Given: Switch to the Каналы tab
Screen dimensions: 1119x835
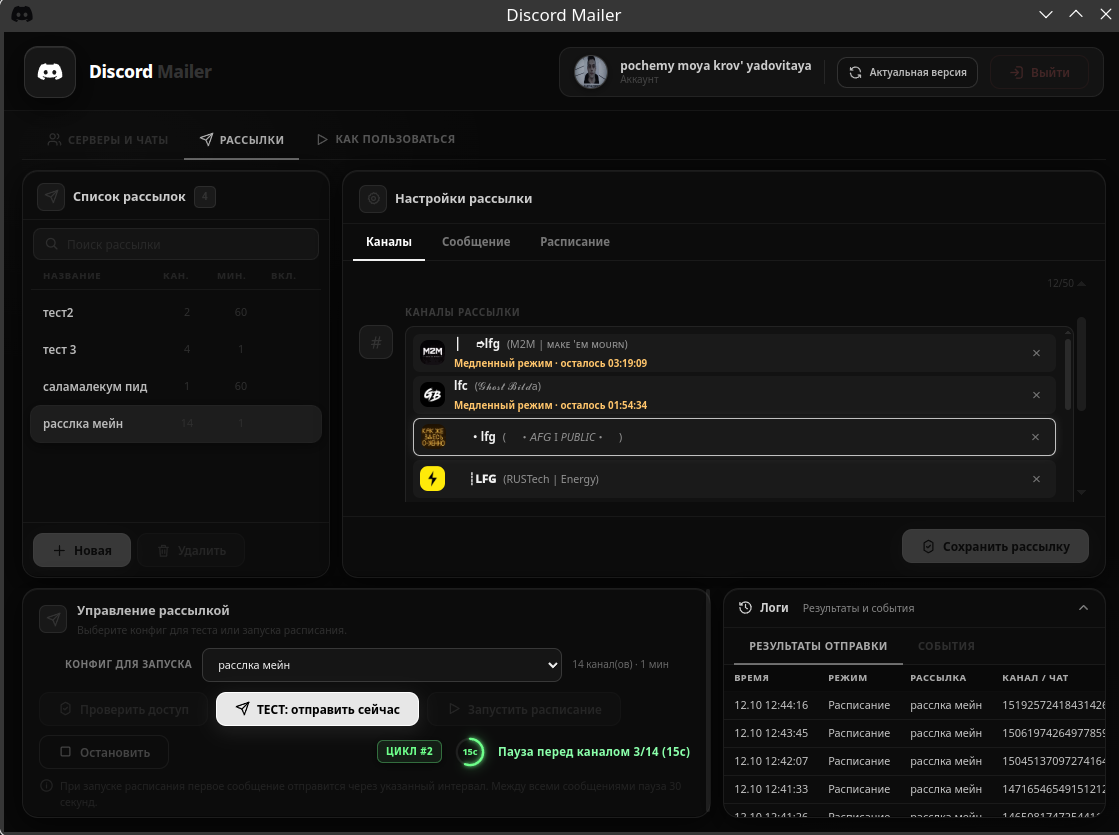Looking at the screenshot, I should [389, 242].
